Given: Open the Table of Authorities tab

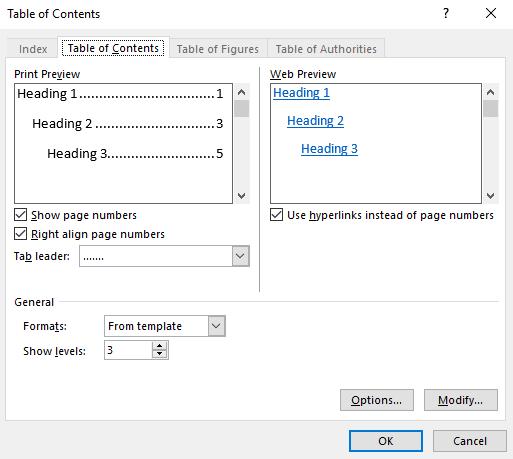Looking at the screenshot, I should [x=326, y=49].
